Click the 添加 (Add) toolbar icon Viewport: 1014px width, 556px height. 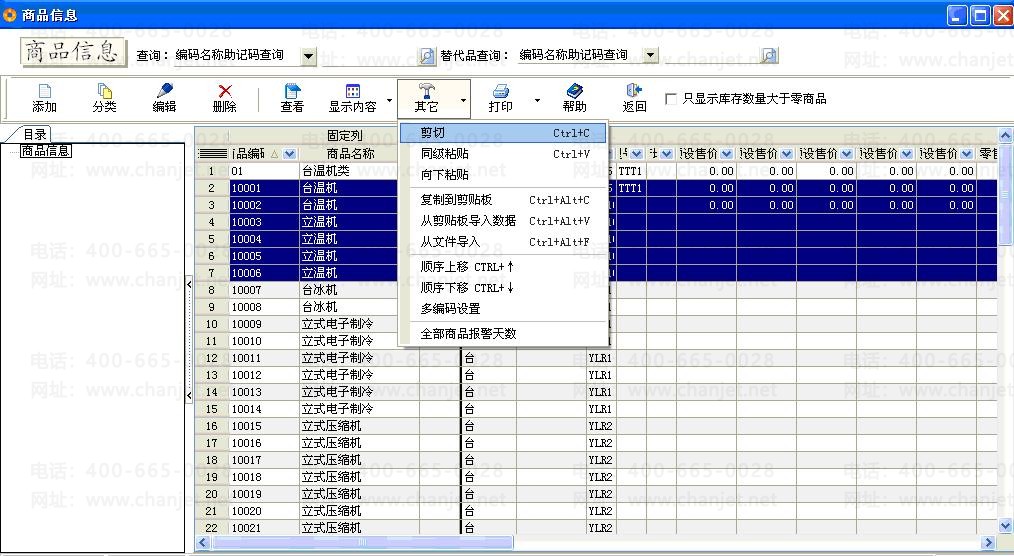(x=44, y=98)
